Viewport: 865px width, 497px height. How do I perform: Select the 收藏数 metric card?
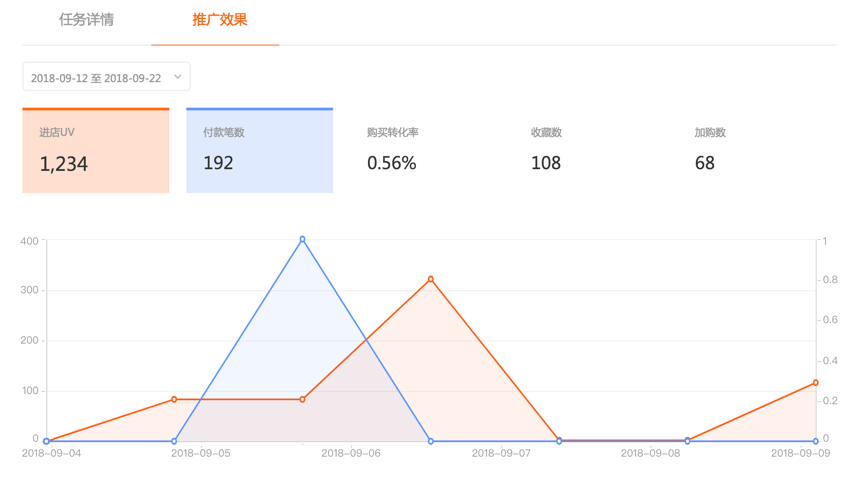[588, 151]
